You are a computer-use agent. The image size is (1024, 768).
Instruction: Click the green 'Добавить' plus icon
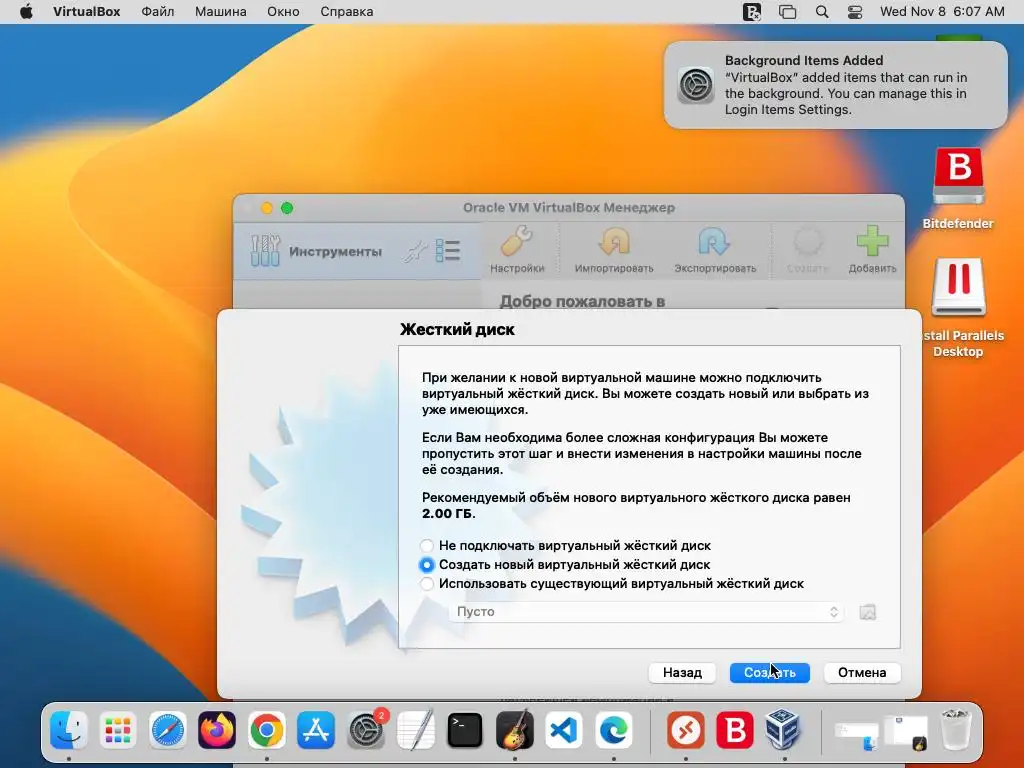pyautogui.click(x=872, y=249)
